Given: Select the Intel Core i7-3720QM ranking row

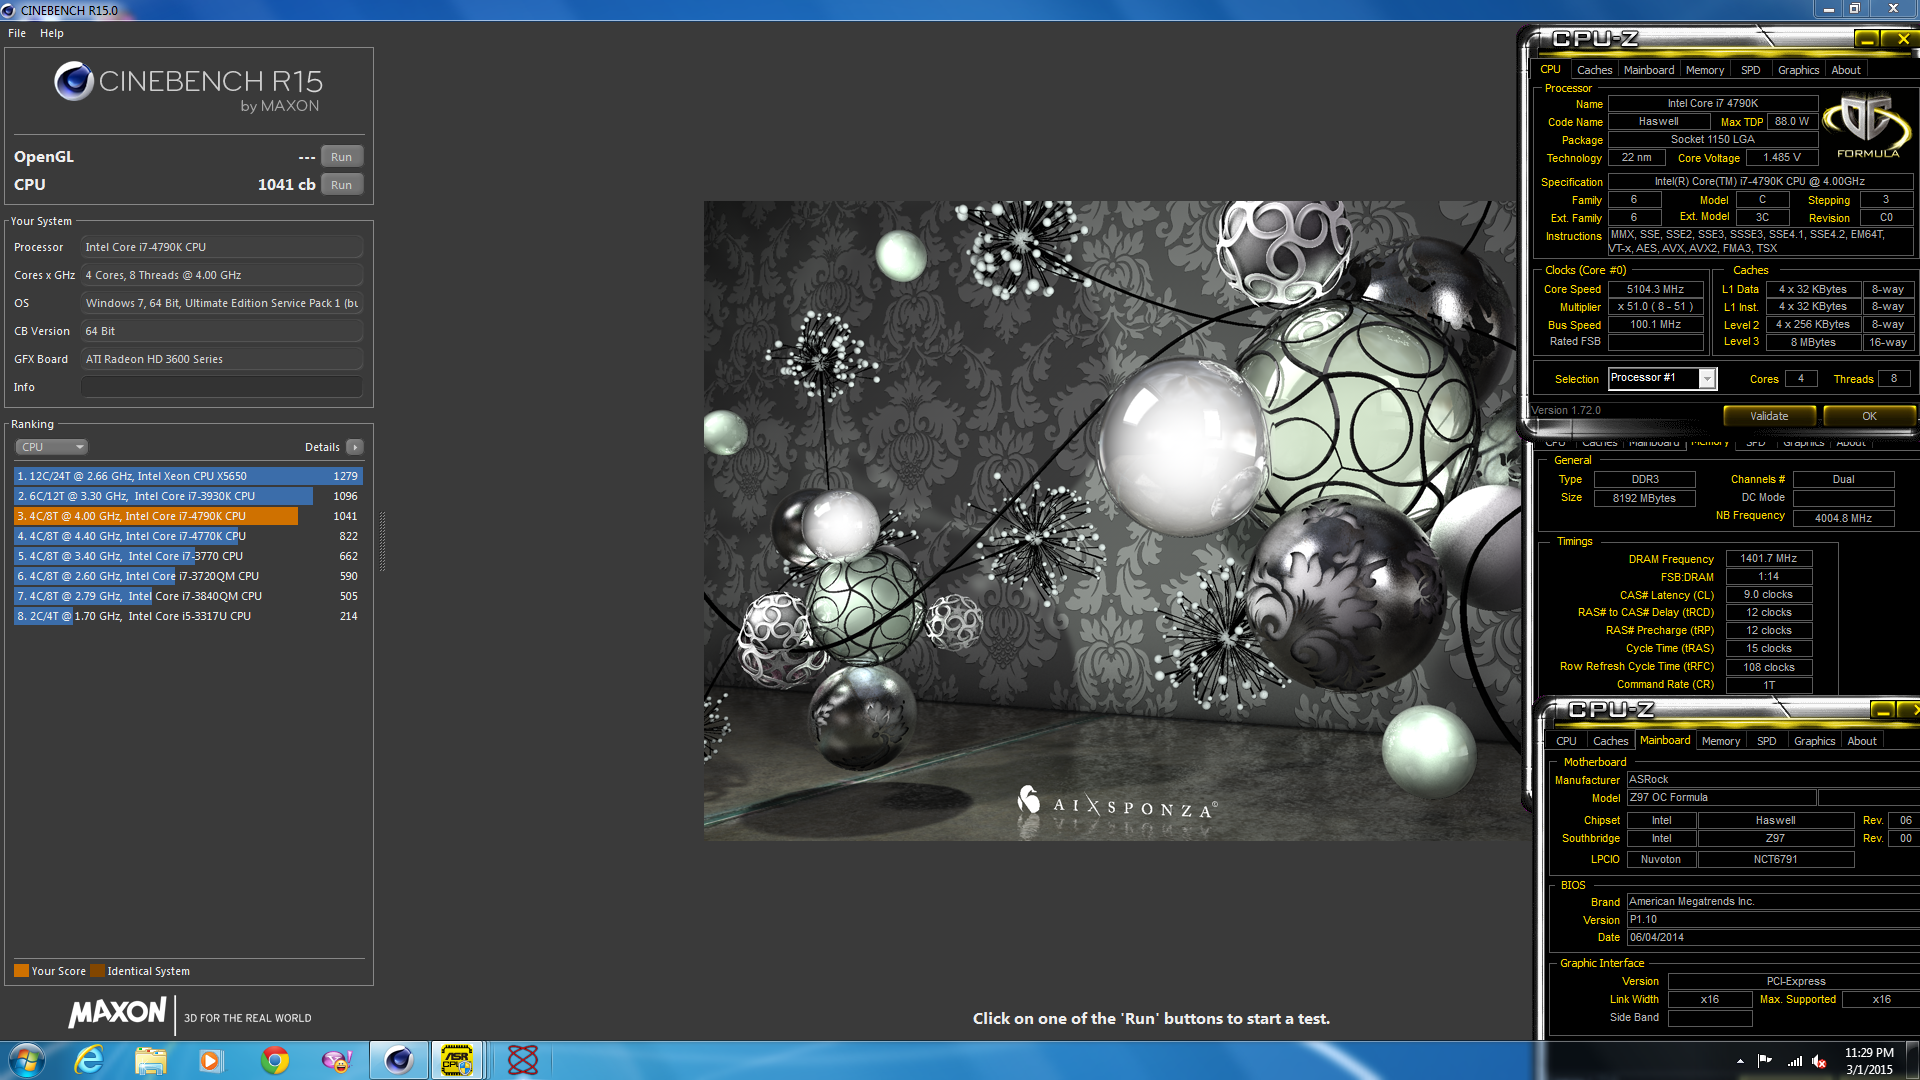Looking at the screenshot, I should (188, 576).
